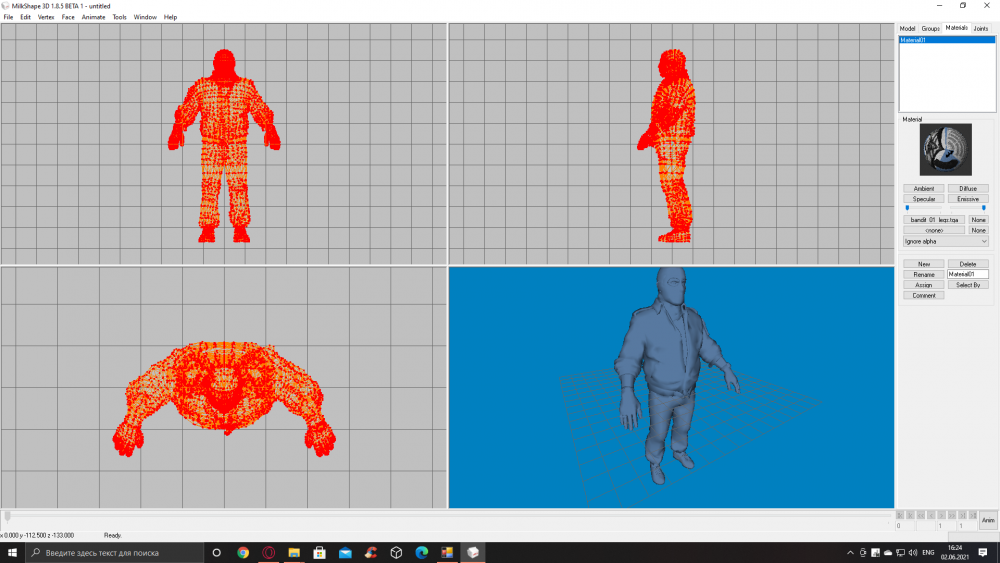Open Microsoft Store from the taskbar
Viewport: 1000px width, 563px height.
coord(320,553)
